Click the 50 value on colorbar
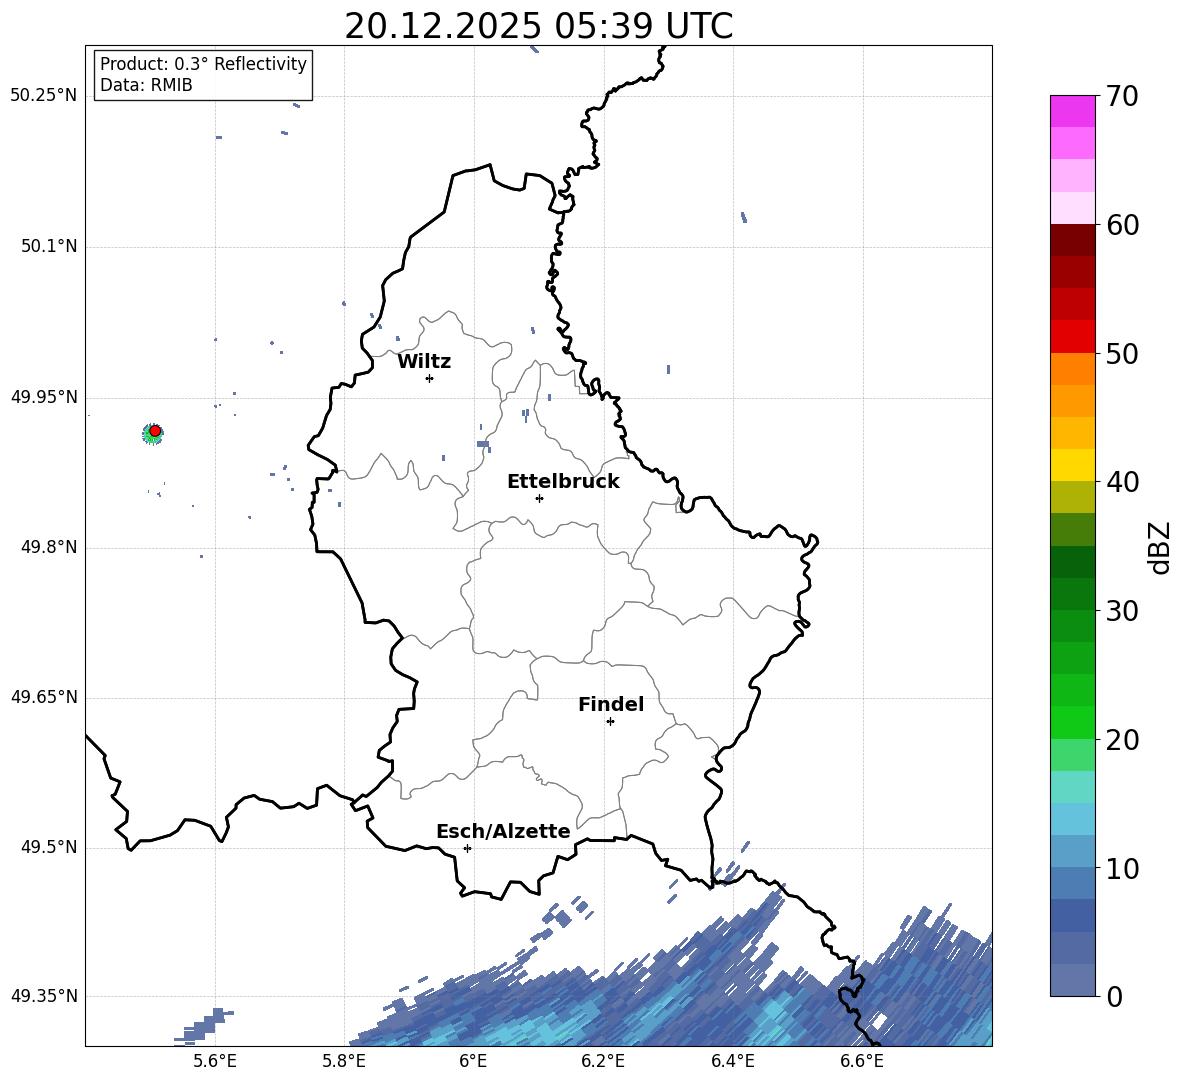The height and width of the screenshot is (1081, 1184). point(1122,353)
